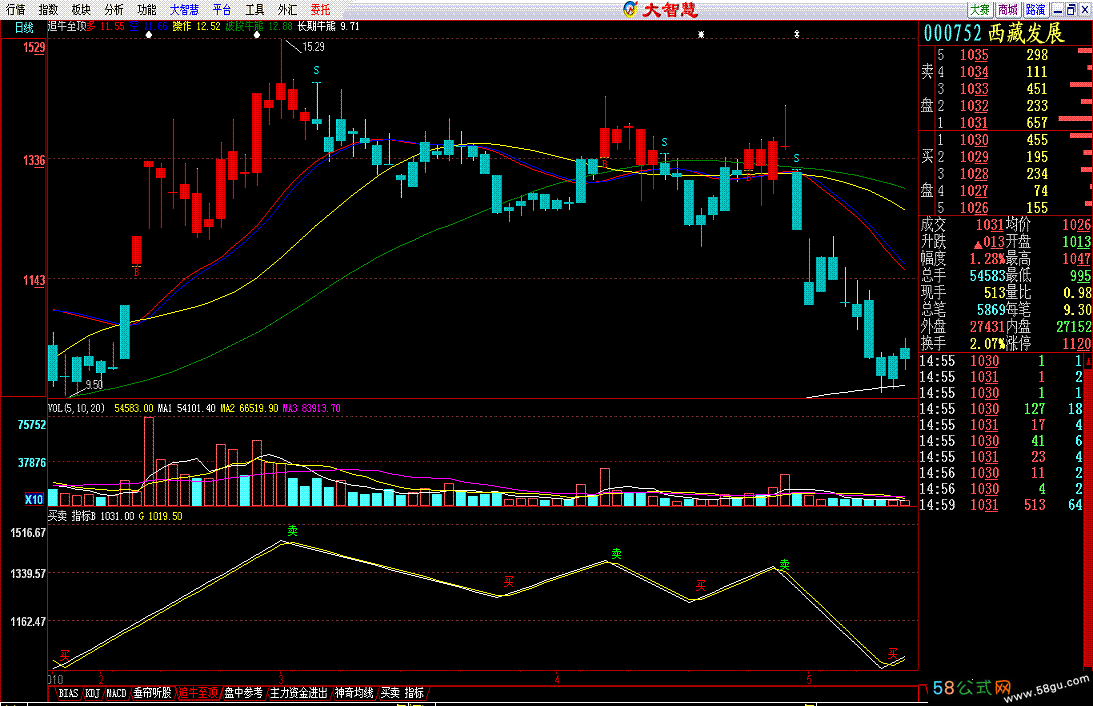1093x706 pixels.
Task: Select the 垂帘听股 tab
Action: tap(152, 693)
